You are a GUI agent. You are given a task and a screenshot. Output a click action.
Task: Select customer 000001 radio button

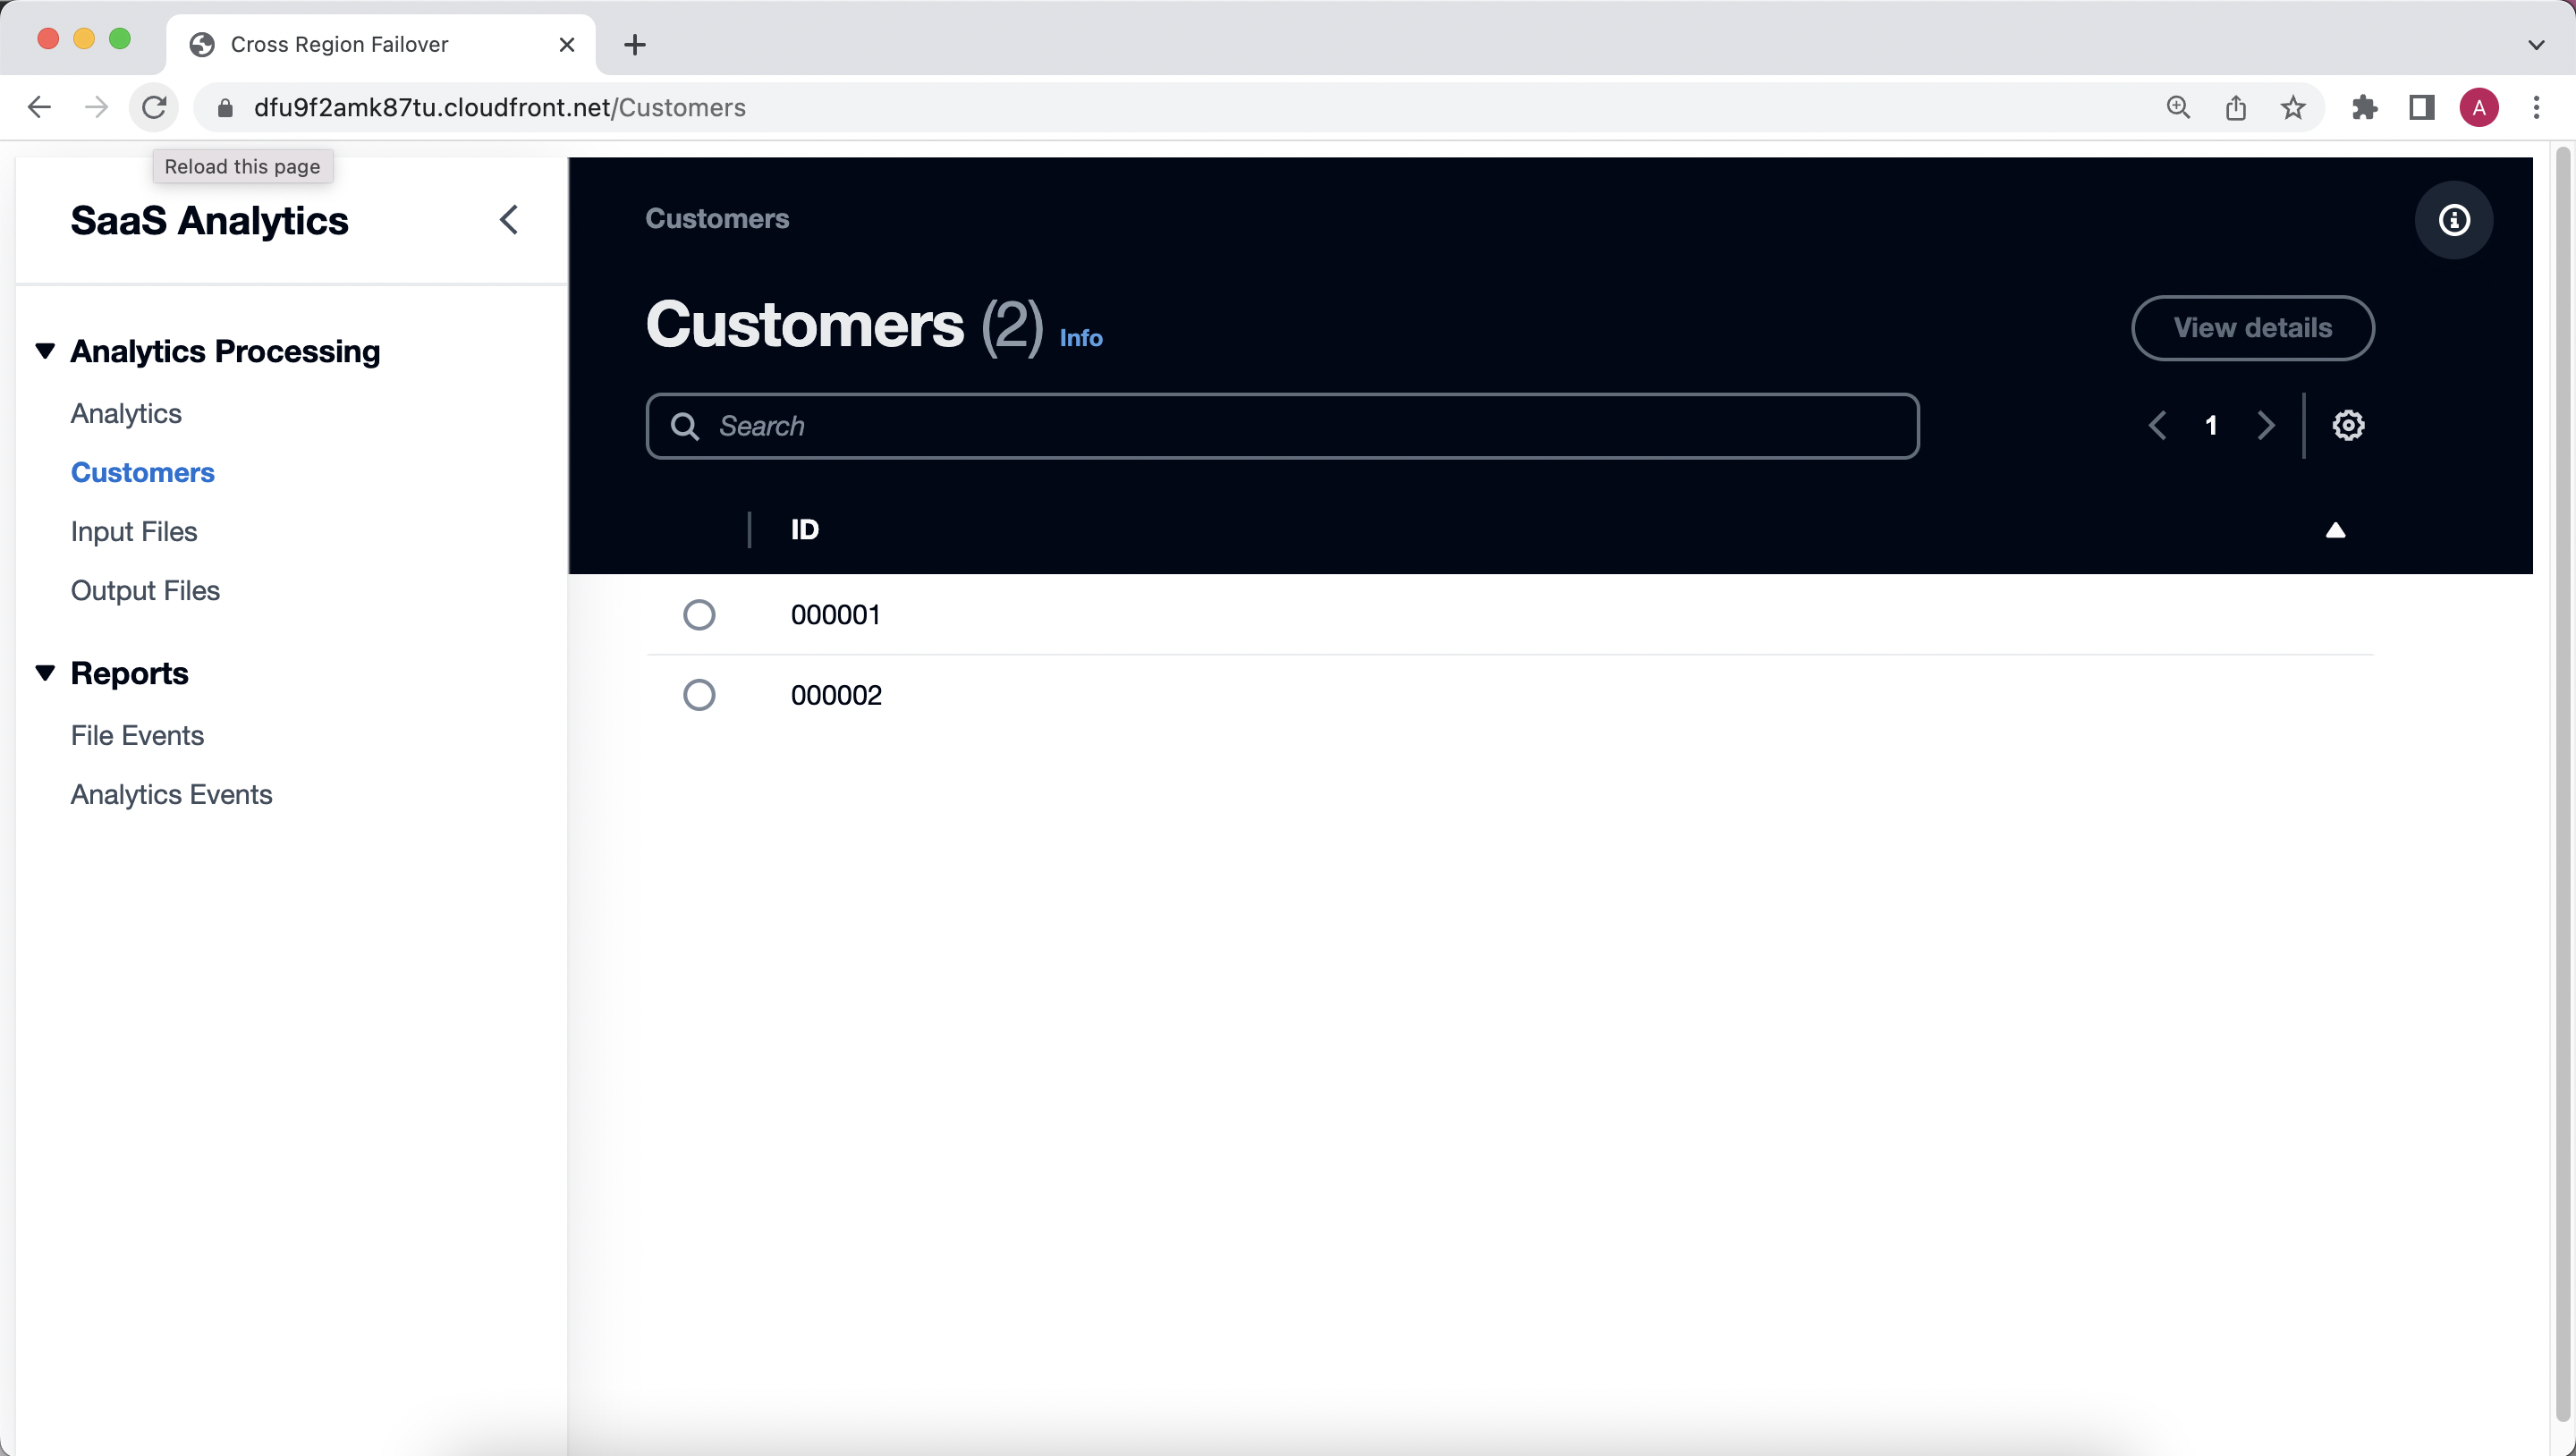[x=699, y=614]
